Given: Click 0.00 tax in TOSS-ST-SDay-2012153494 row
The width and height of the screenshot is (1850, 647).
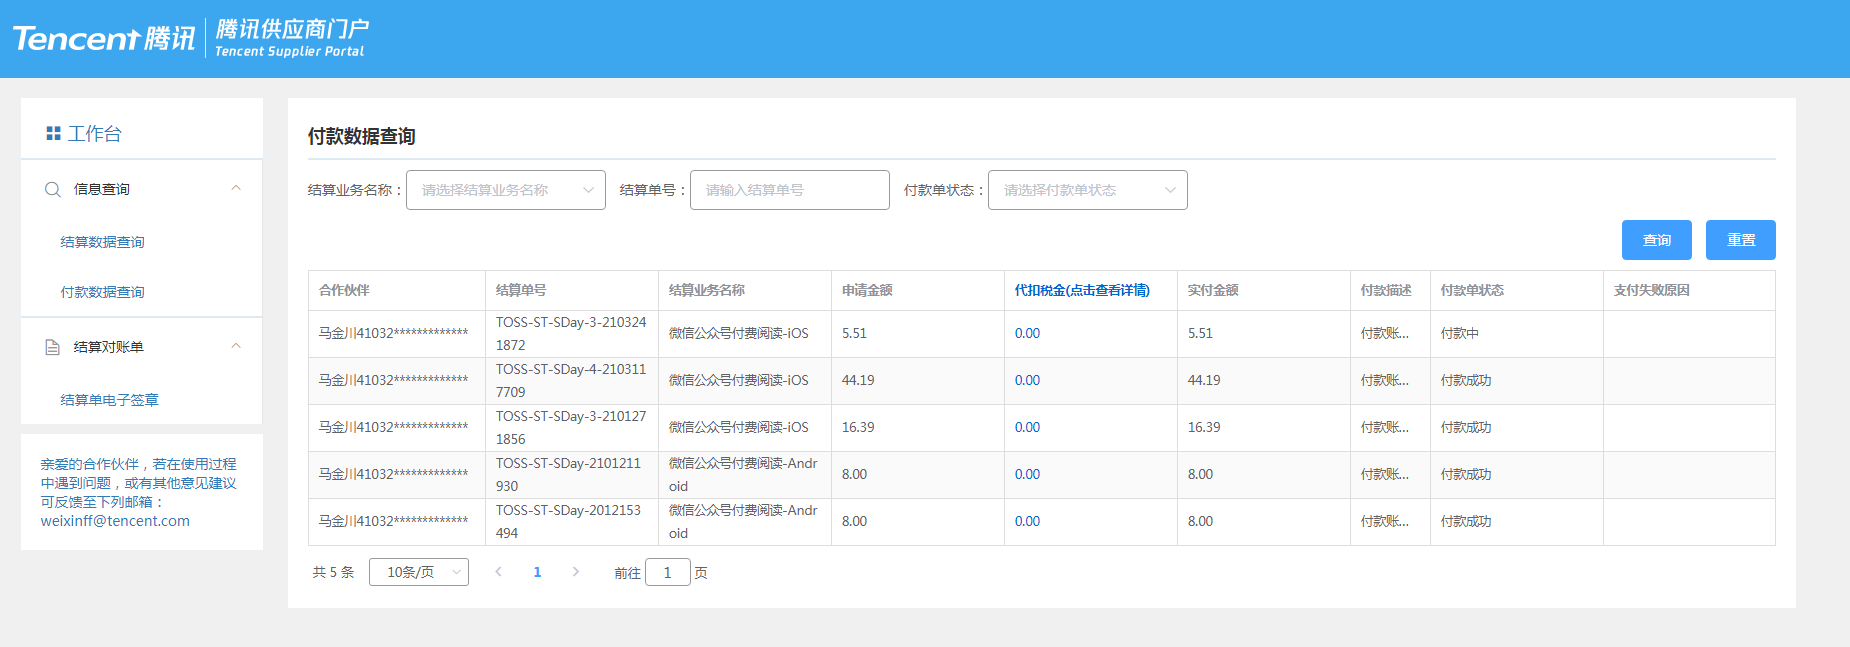Looking at the screenshot, I should (1027, 521).
